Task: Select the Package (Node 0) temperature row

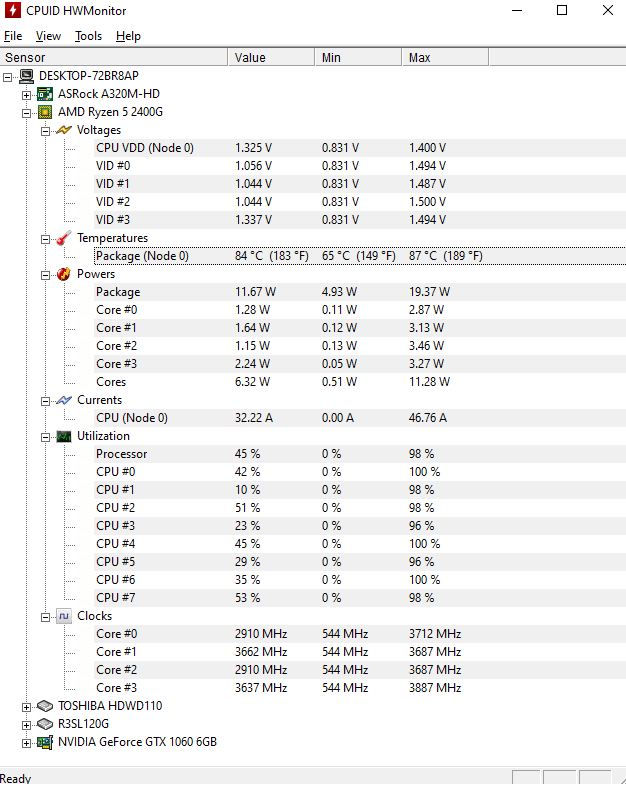Action: pyautogui.click(x=360, y=256)
